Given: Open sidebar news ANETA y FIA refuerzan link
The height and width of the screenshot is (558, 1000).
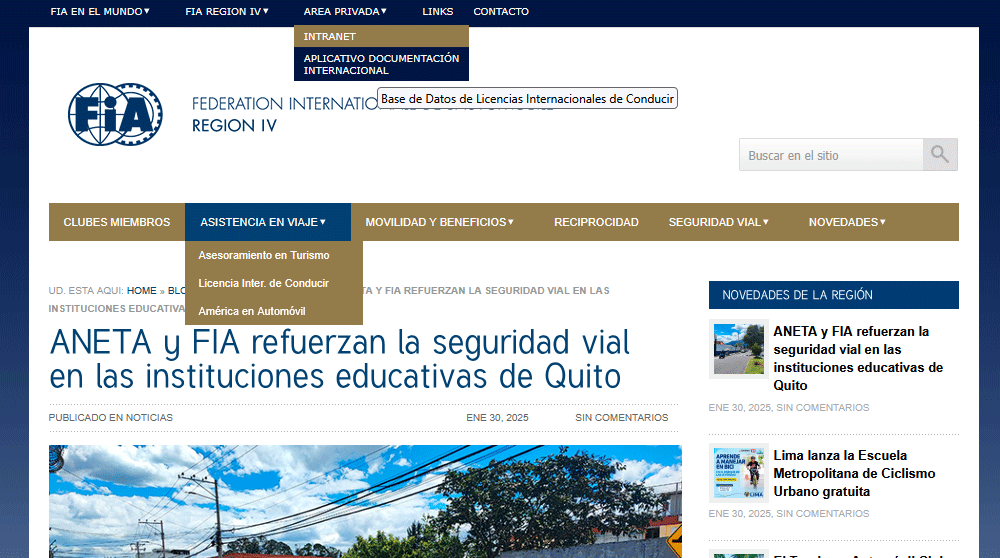Looking at the screenshot, I should click(x=858, y=358).
